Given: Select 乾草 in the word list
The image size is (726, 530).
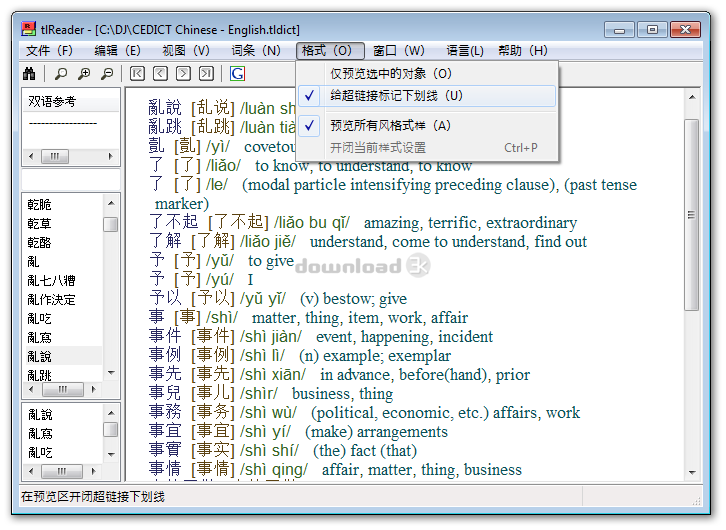Looking at the screenshot, I should (39, 224).
